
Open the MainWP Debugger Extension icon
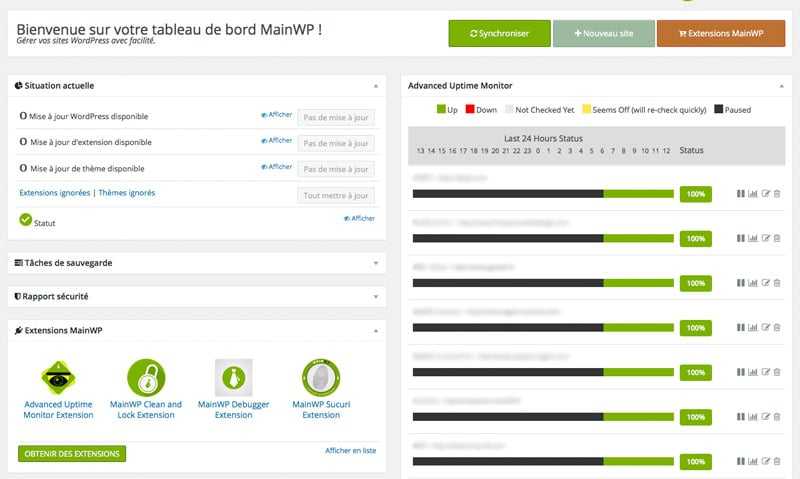click(x=234, y=377)
